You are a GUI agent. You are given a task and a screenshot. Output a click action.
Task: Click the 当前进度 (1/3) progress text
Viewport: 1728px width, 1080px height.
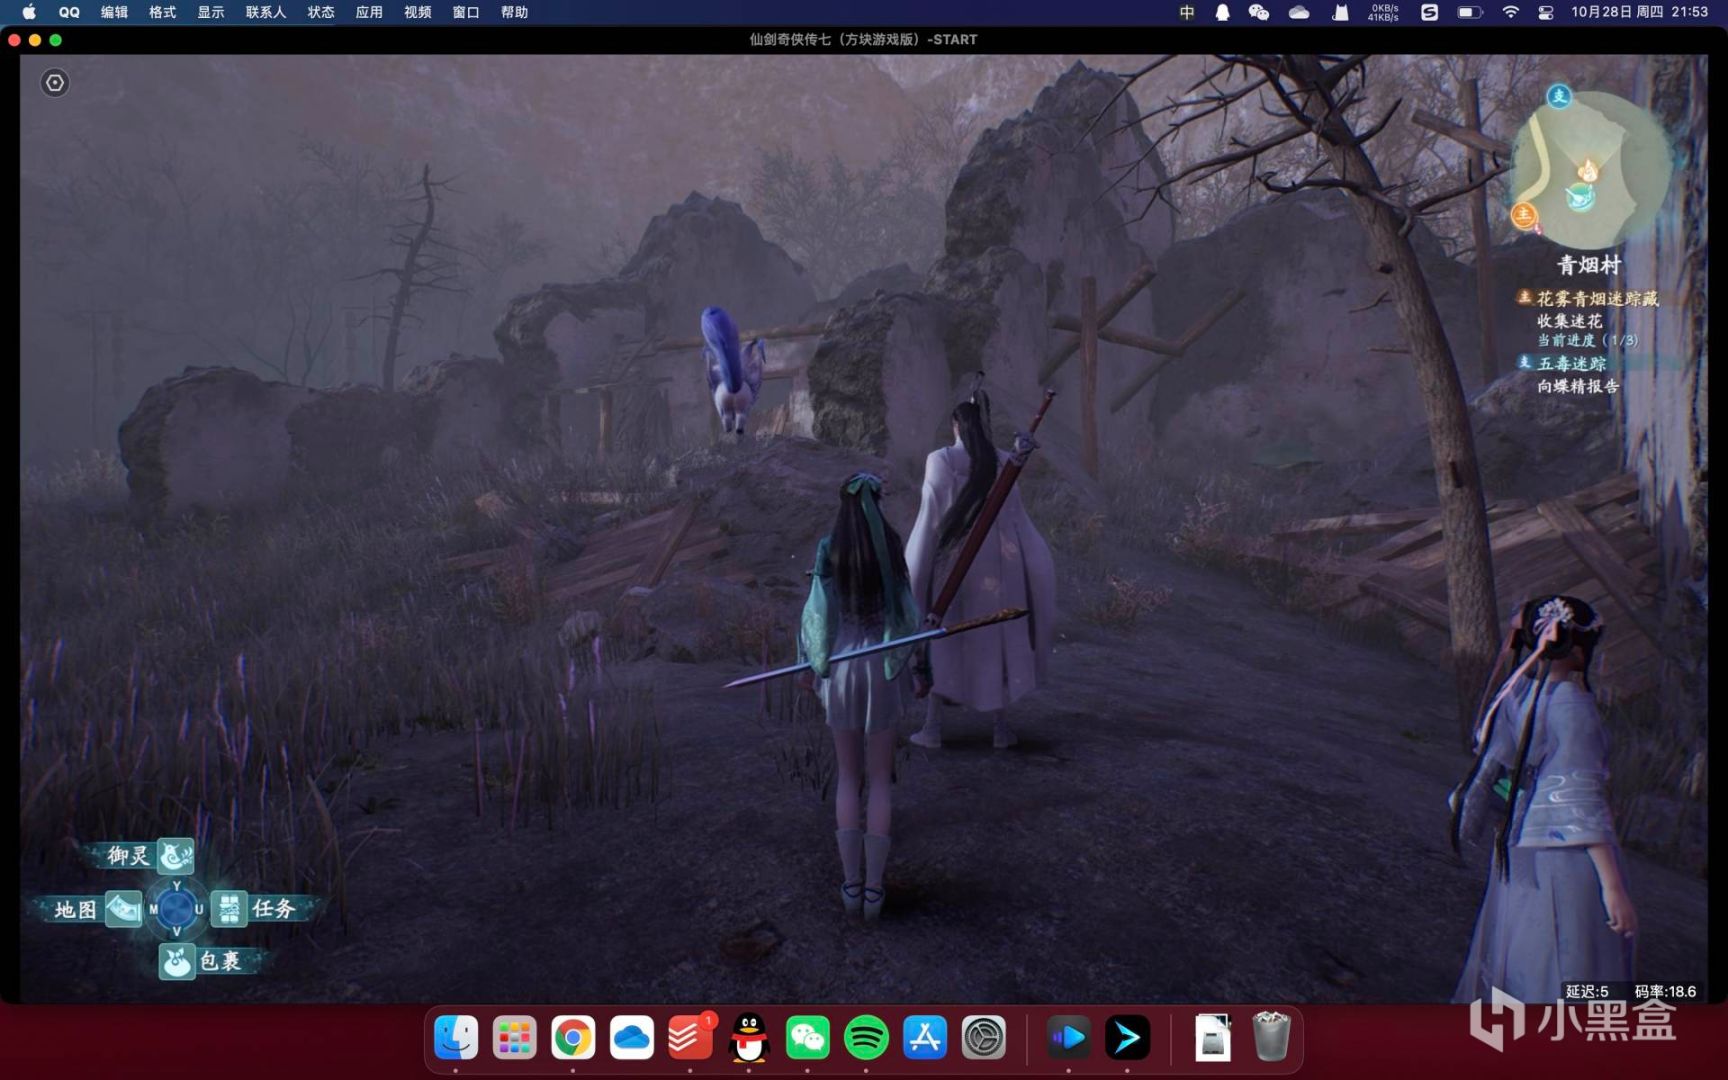pos(1587,341)
